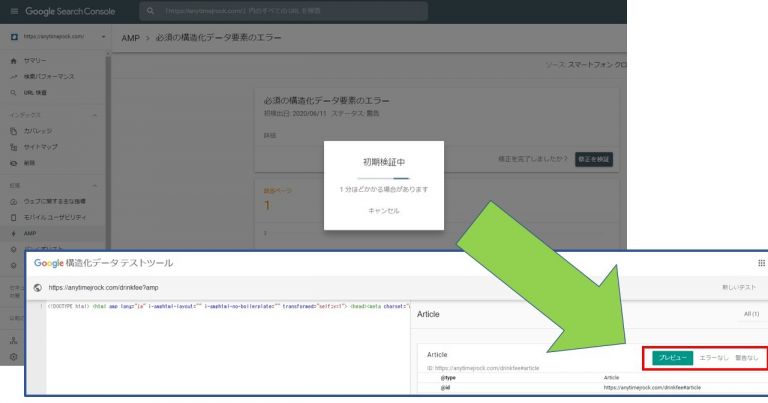Image resolution: width=768 pixels, height=403 pixels.
Task: Click the Google logo in 構造化データテストツール
Action: coord(48,263)
